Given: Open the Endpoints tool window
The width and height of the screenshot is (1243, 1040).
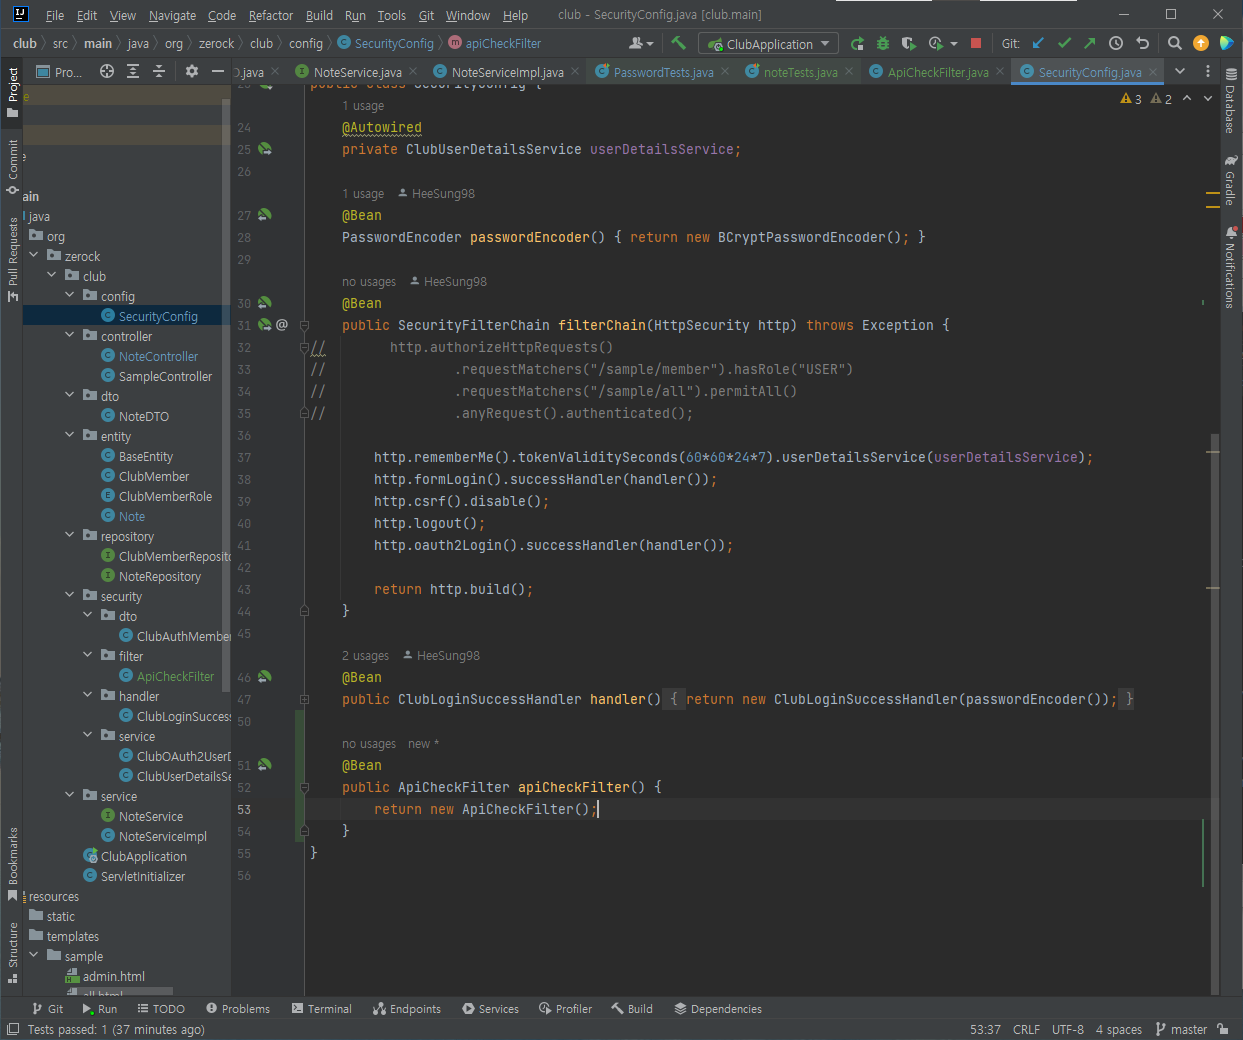Looking at the screenshot, I should [406, 1009].
